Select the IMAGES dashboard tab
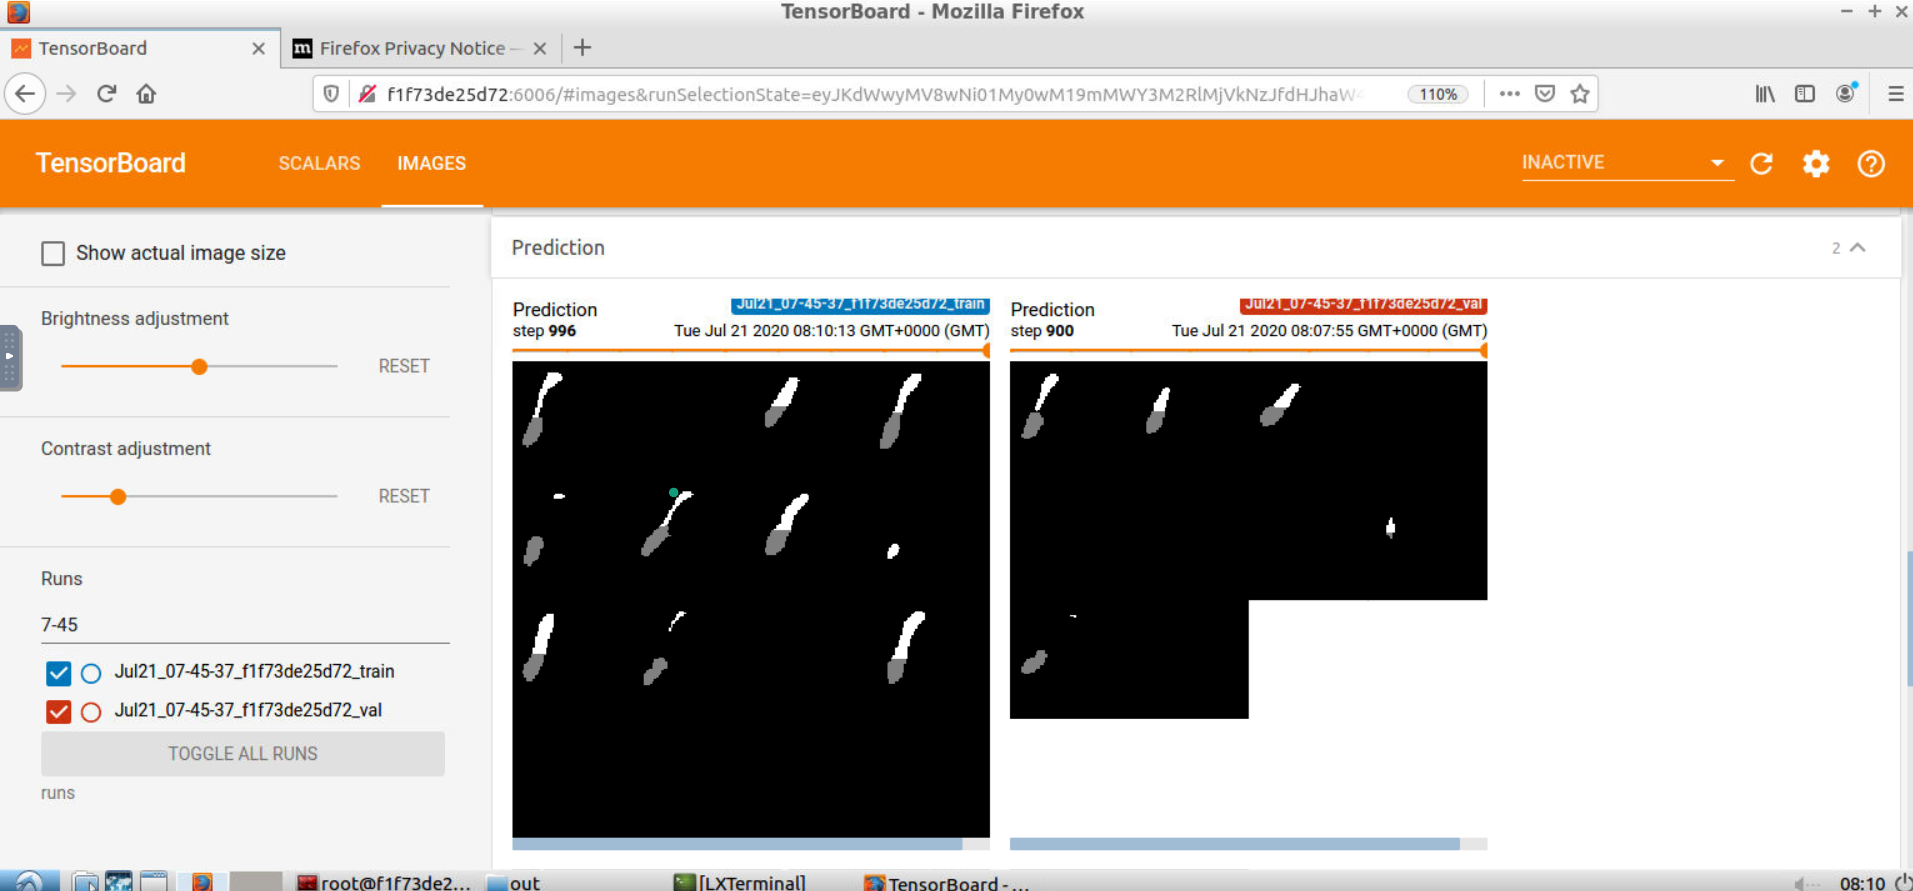The image size is (1913, 891). 431,163
